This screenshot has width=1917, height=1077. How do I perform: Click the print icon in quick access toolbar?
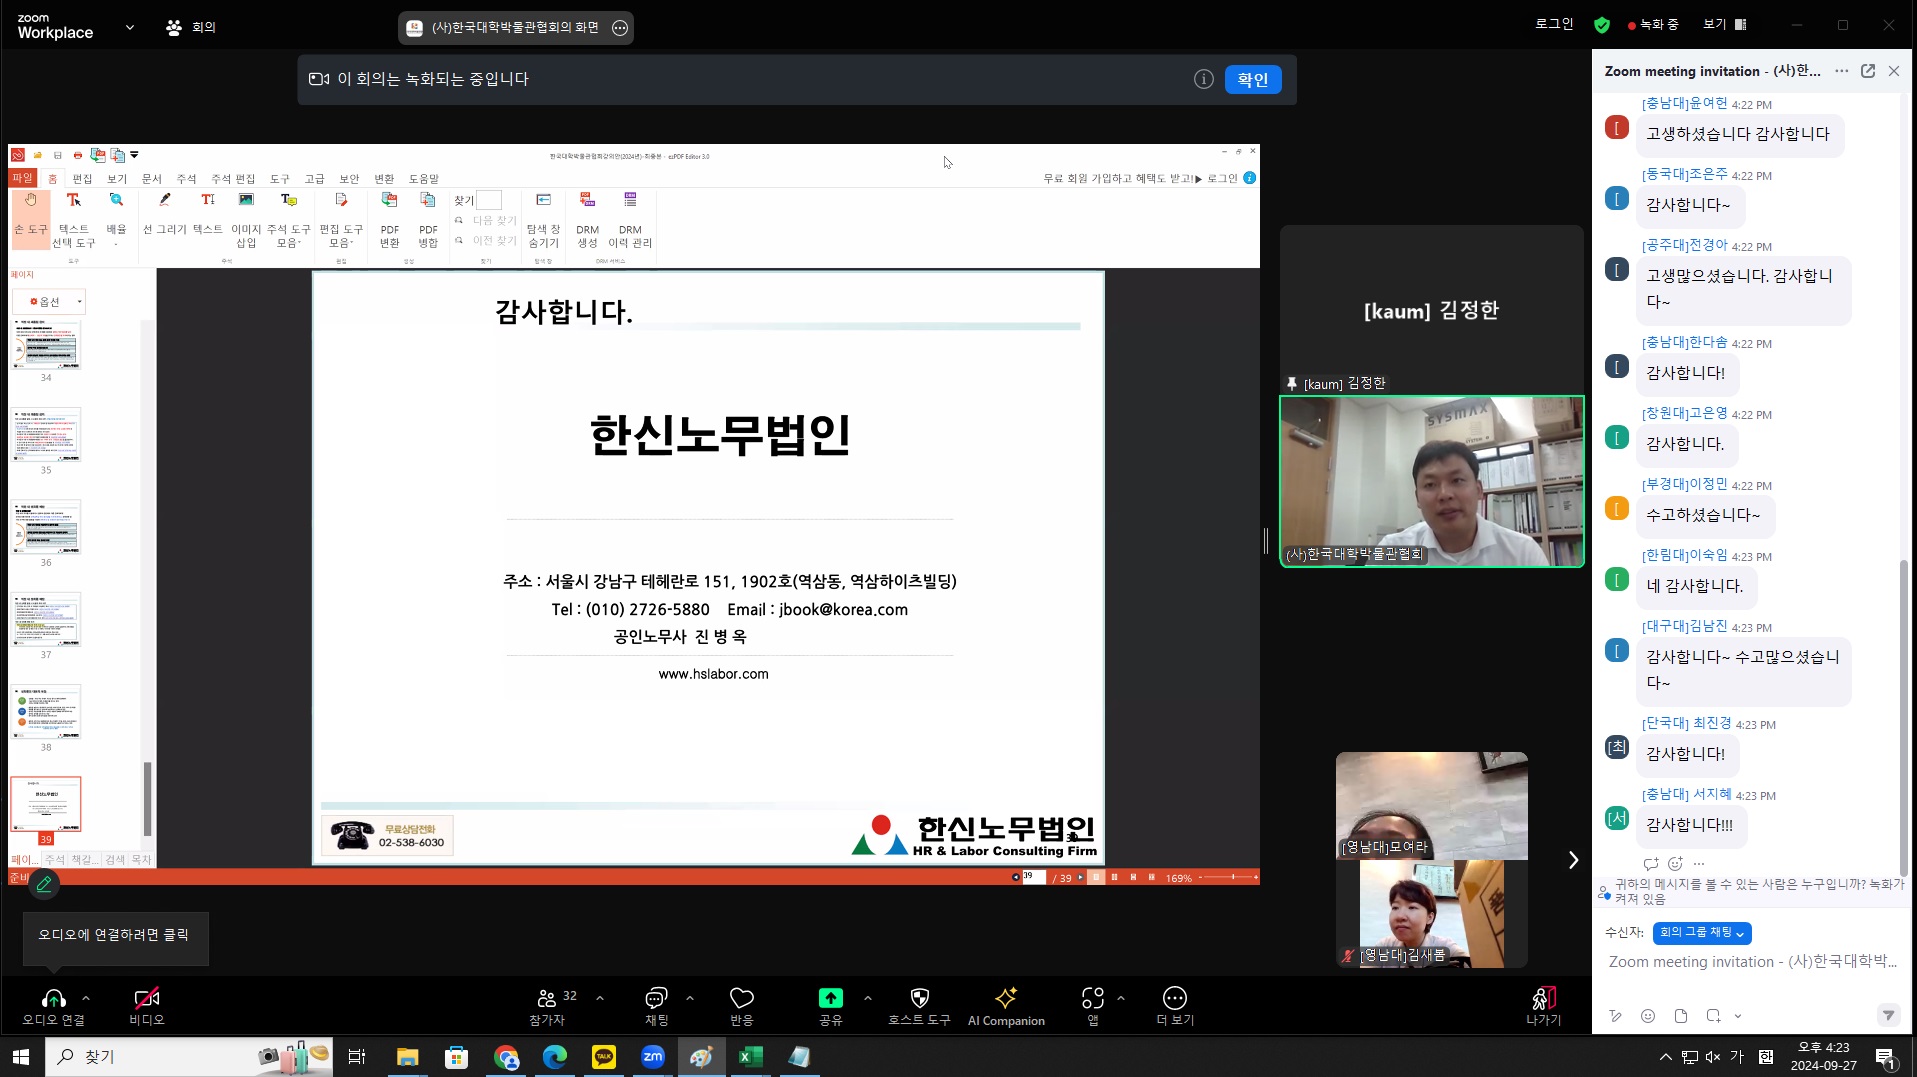coord(77,155)
